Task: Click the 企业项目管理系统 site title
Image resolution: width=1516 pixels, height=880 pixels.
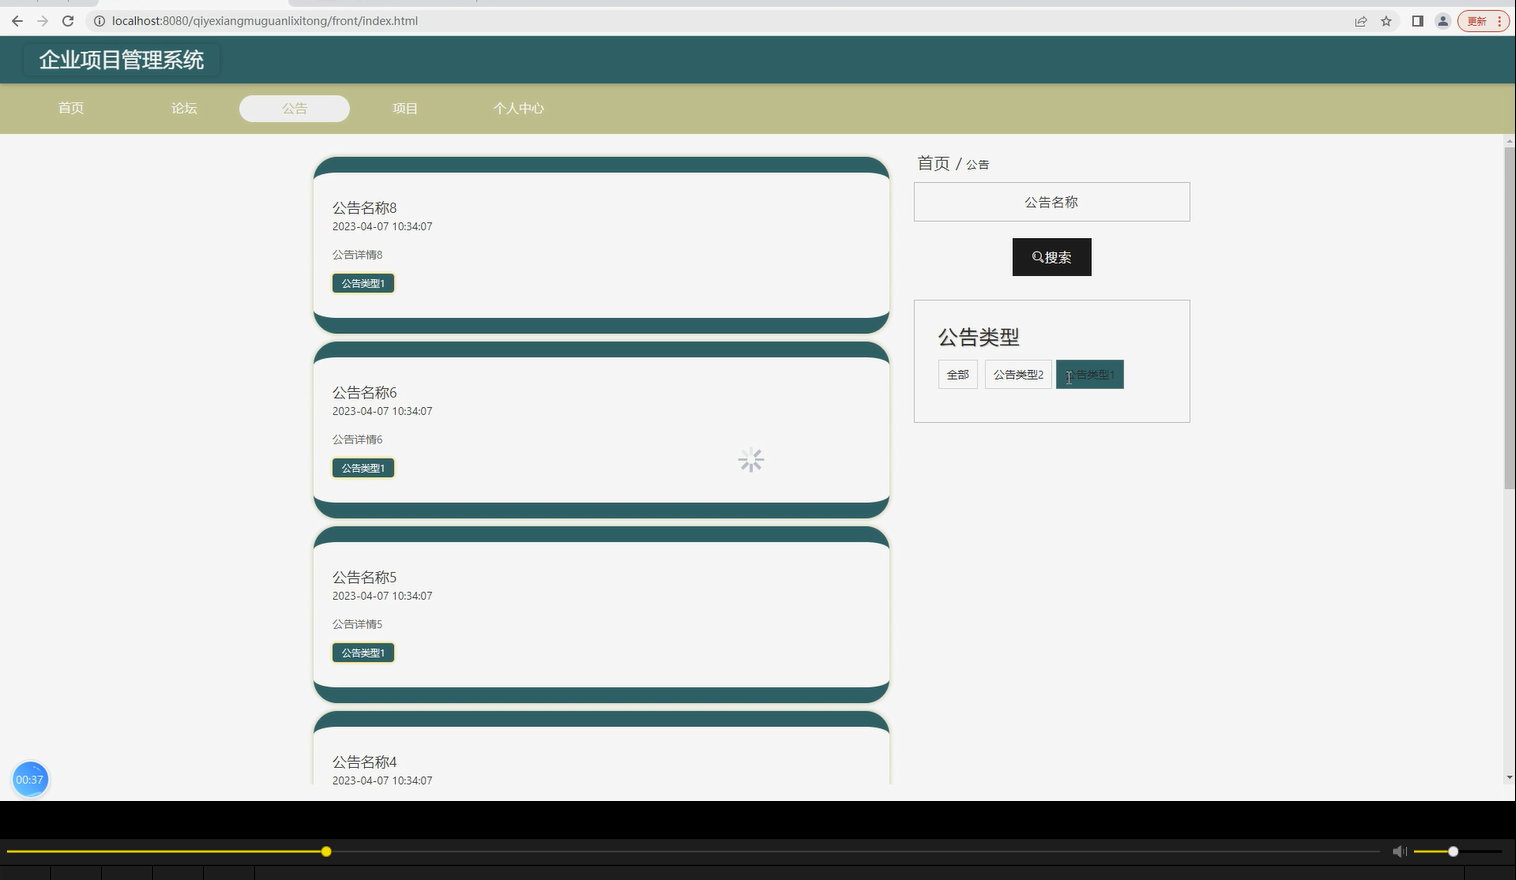Action: click(x=121, y=60)
